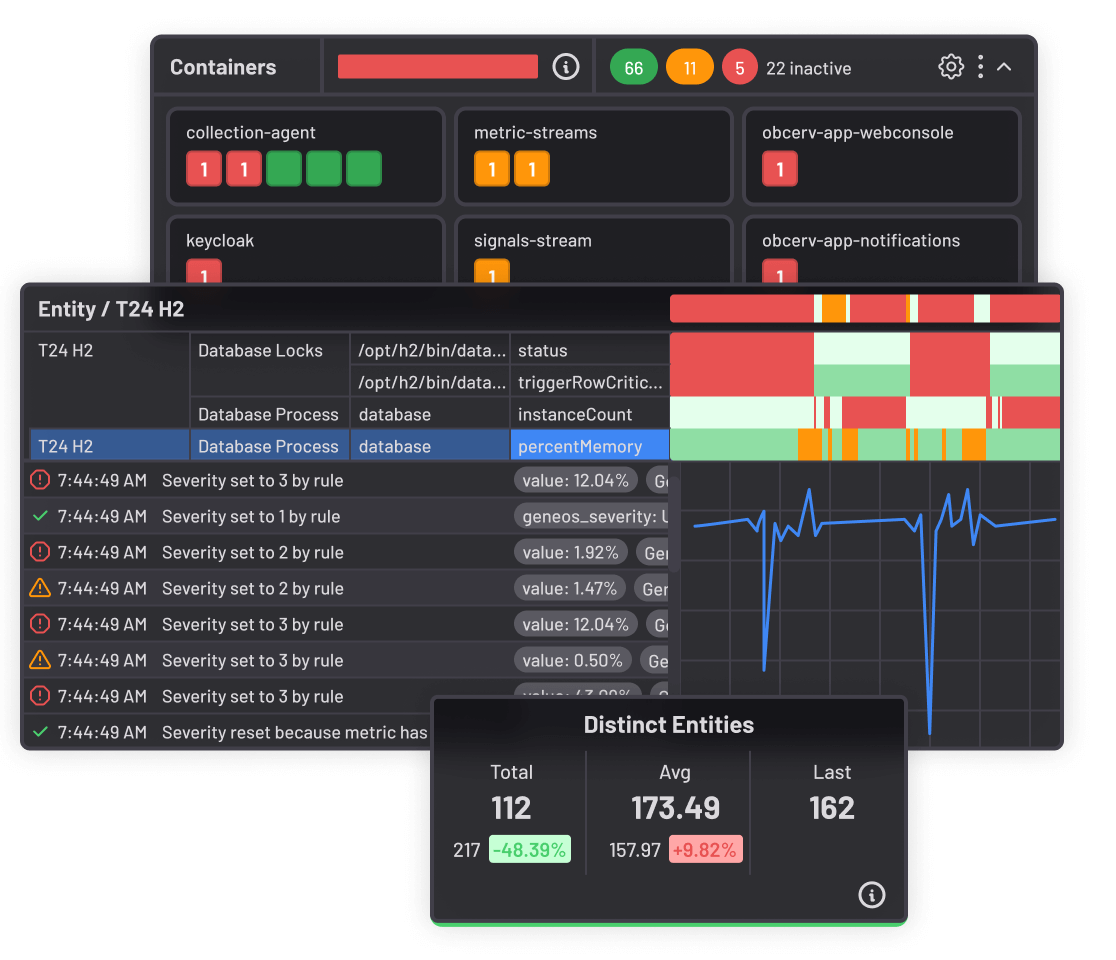
Task: Collapse the Containers panel with the chevron
Action: pos(1005,67)
